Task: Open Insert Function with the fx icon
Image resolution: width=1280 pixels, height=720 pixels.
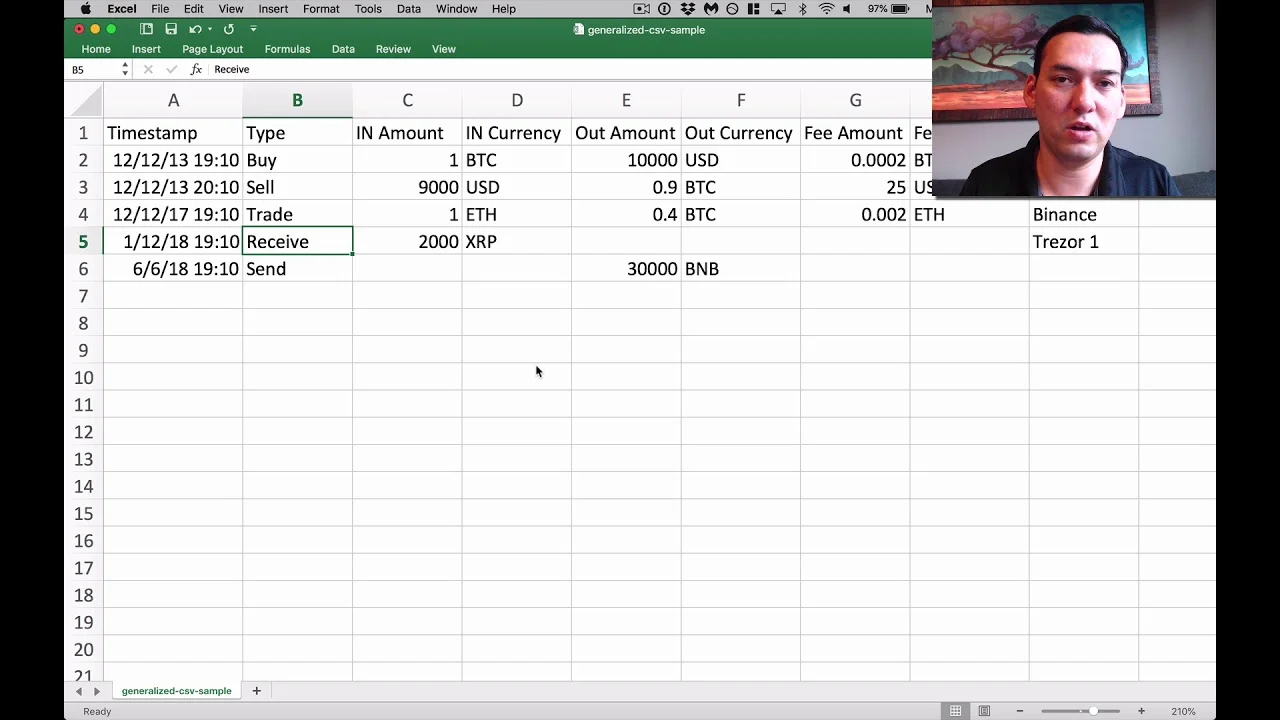Action: 195,69
